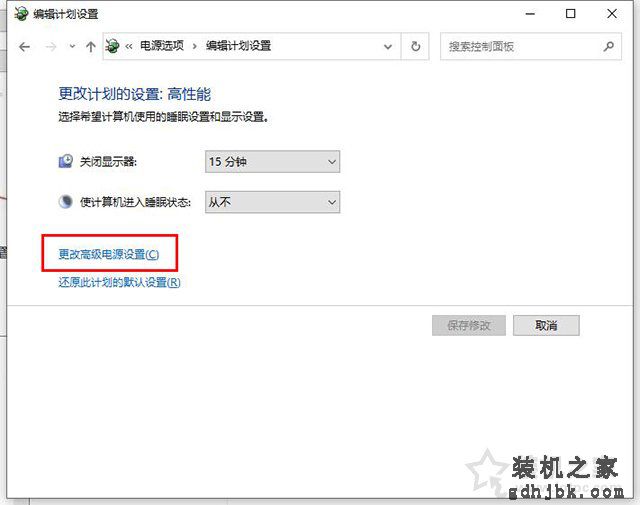Close the 编辑计划设置 window

612,14
